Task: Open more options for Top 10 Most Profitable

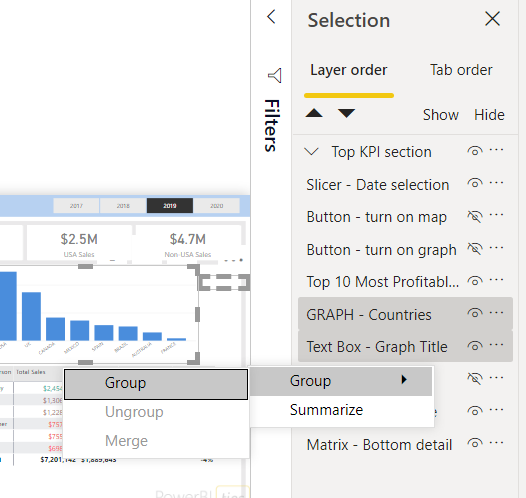Action: coord(496,280)
